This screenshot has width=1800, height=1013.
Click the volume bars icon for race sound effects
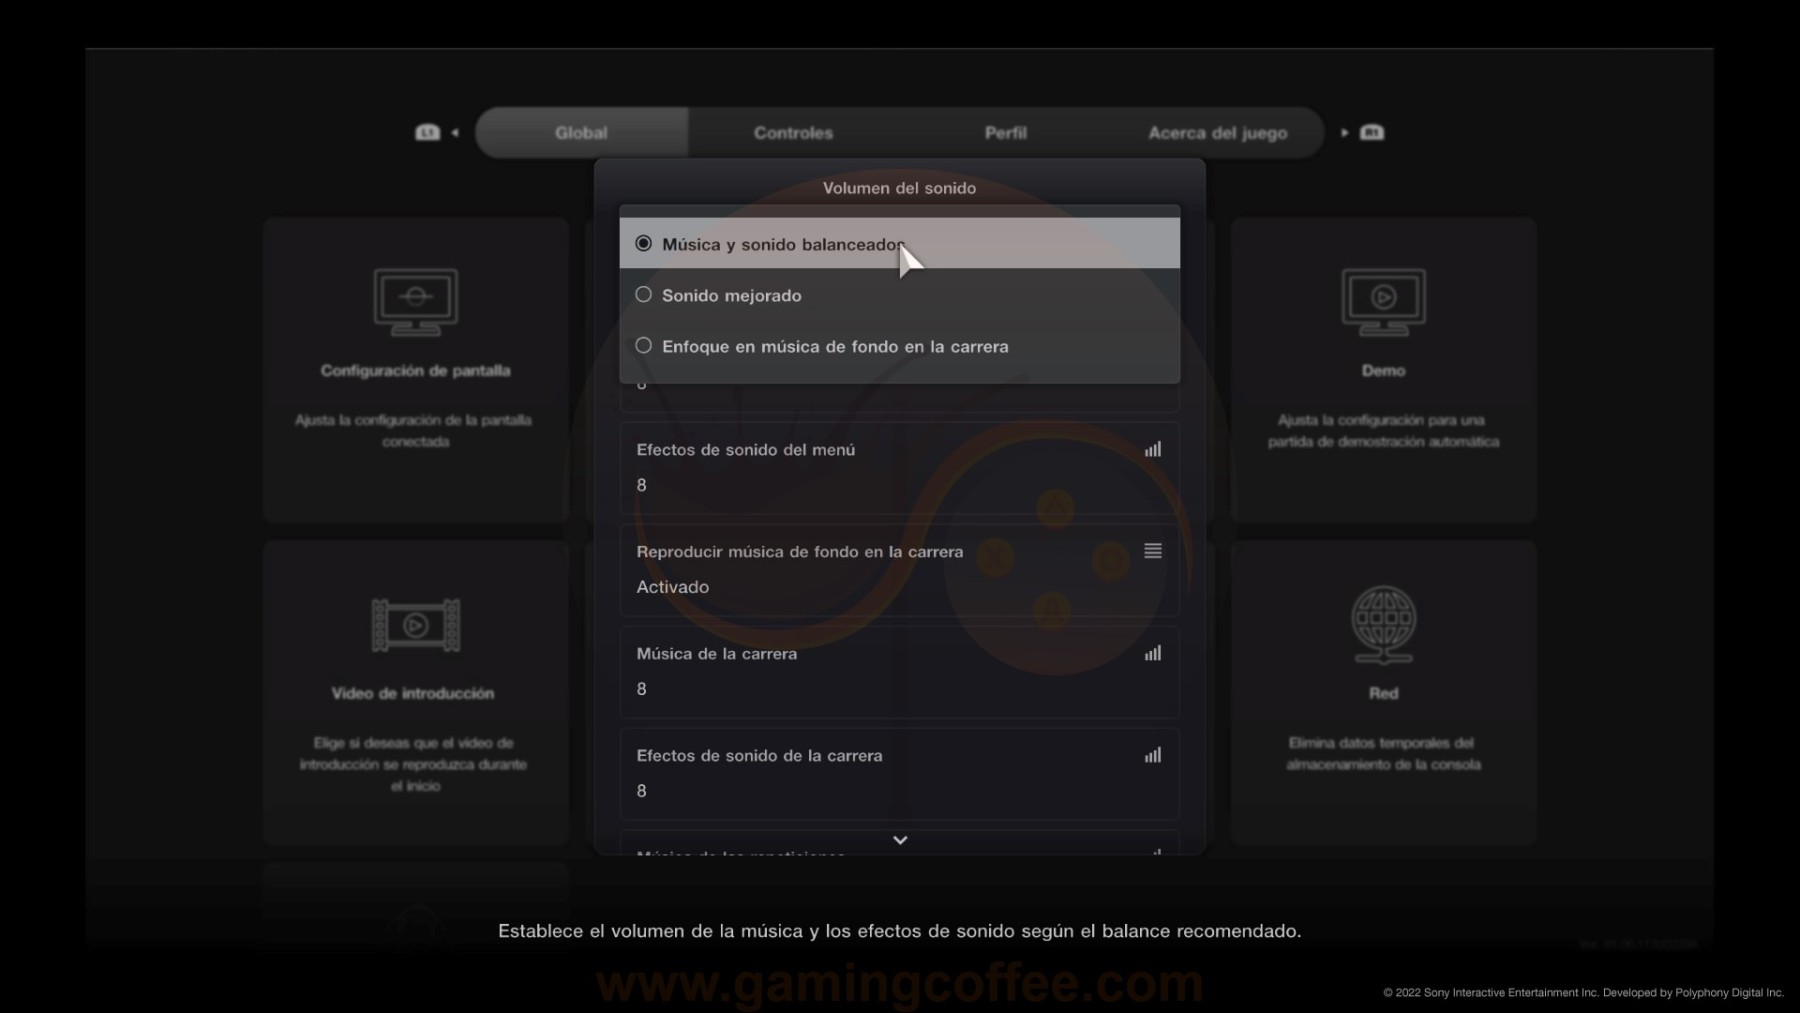coord(1153,755)
